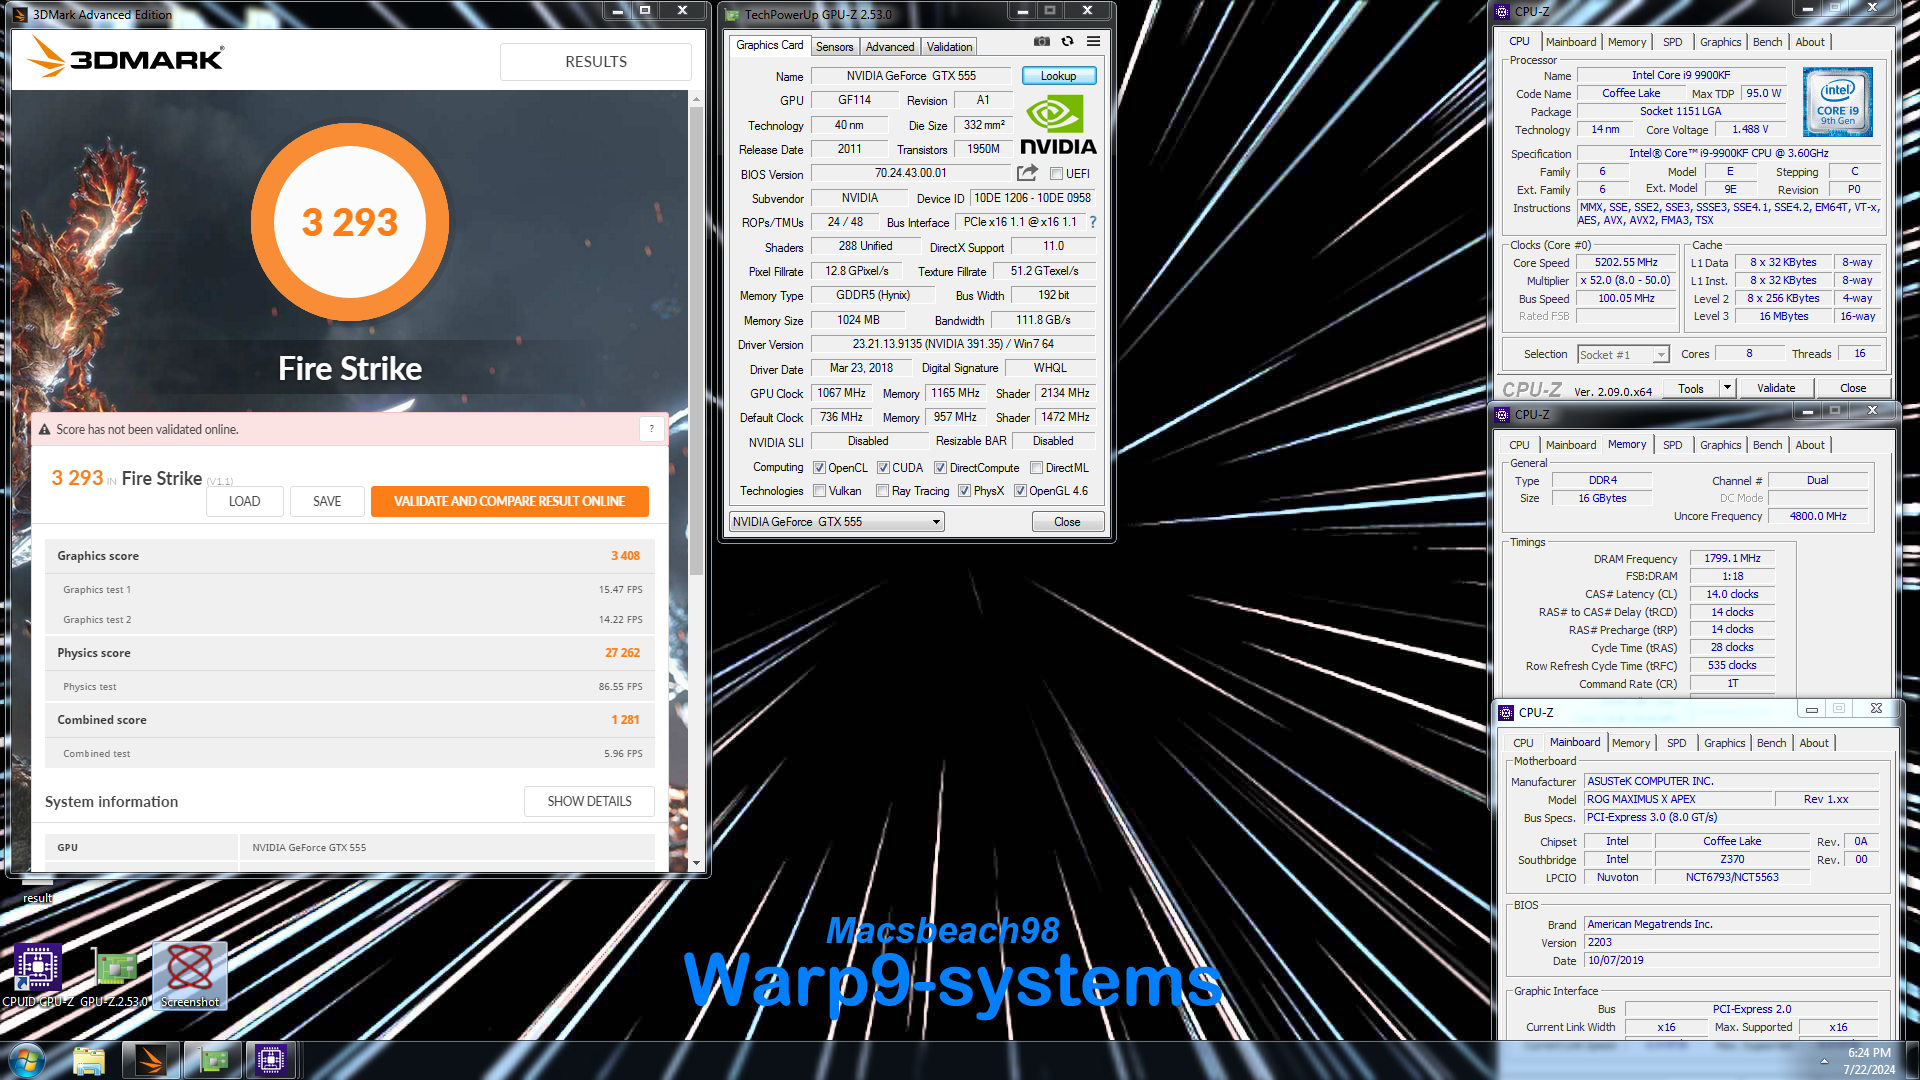This screenshot has height=1080, width=1920.
Task: Toggle the Ray Tracing checkbox
Action: pos(882,491)
